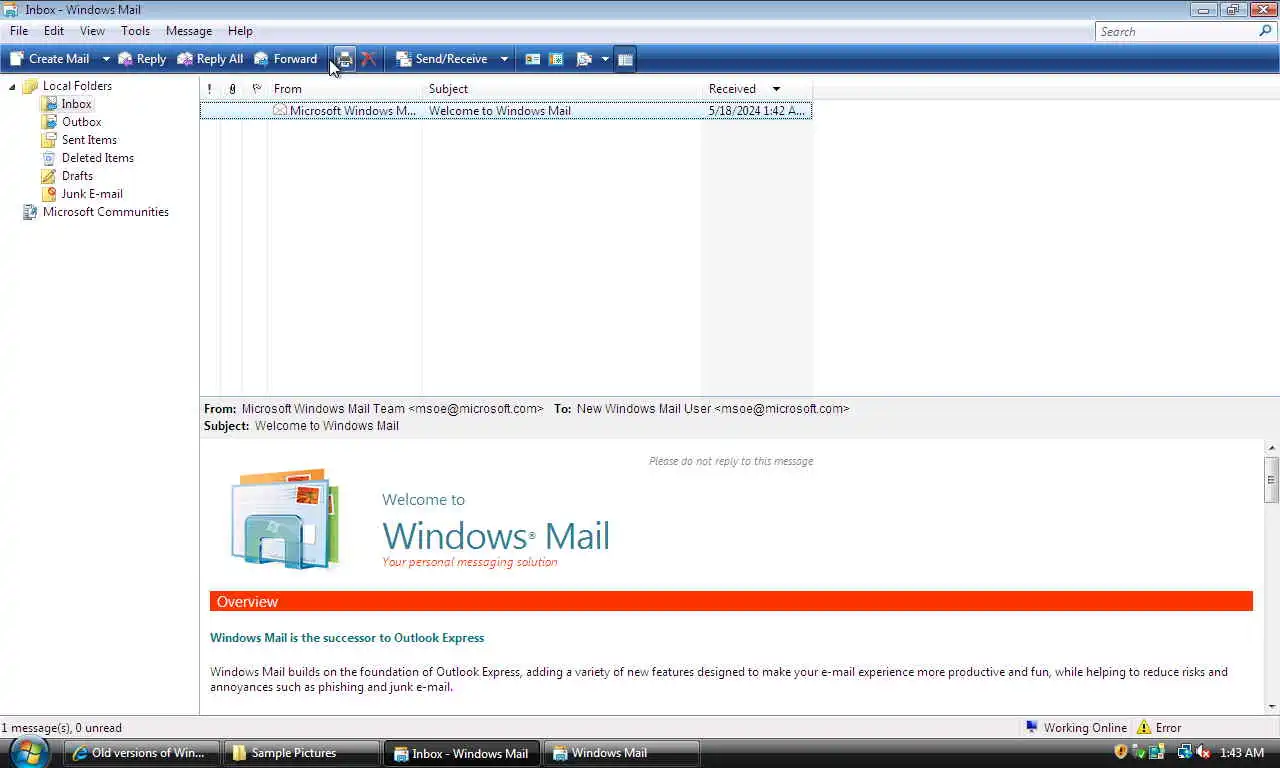Sort by the Priority exclamation column

pos(210,89)
